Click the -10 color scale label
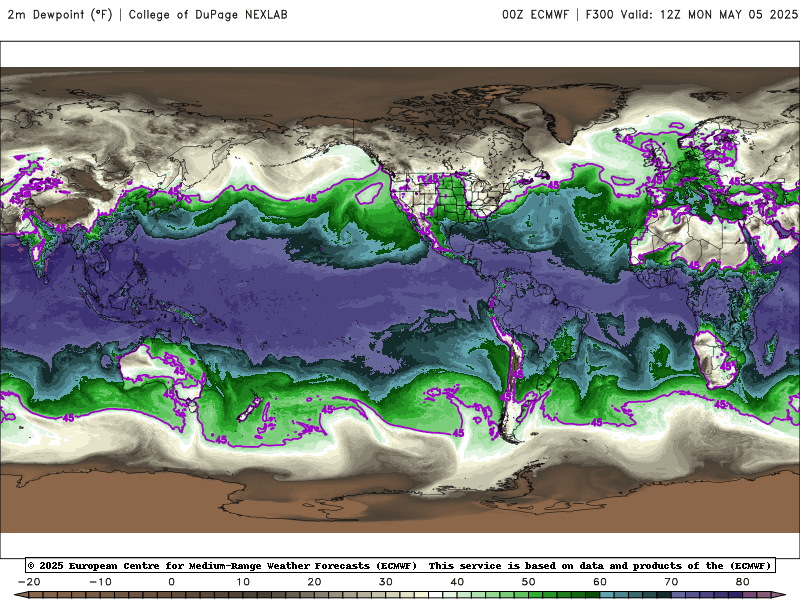Screen dimensions: 800x600 click(100, 582)
